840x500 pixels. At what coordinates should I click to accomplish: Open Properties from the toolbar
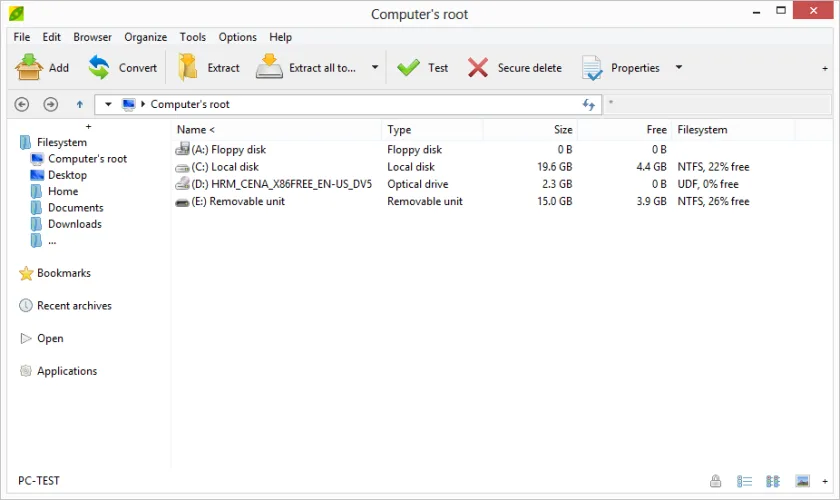pos(592,68)
